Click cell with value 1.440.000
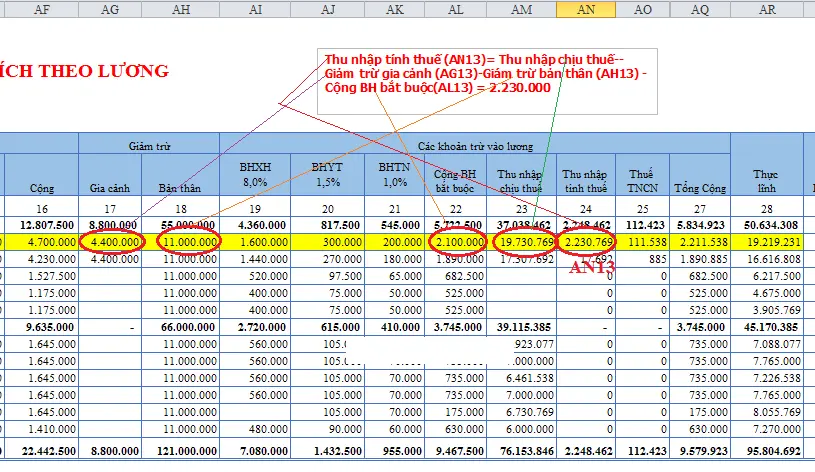The height and width of the screenshot is (472, 815). (255, 259)
